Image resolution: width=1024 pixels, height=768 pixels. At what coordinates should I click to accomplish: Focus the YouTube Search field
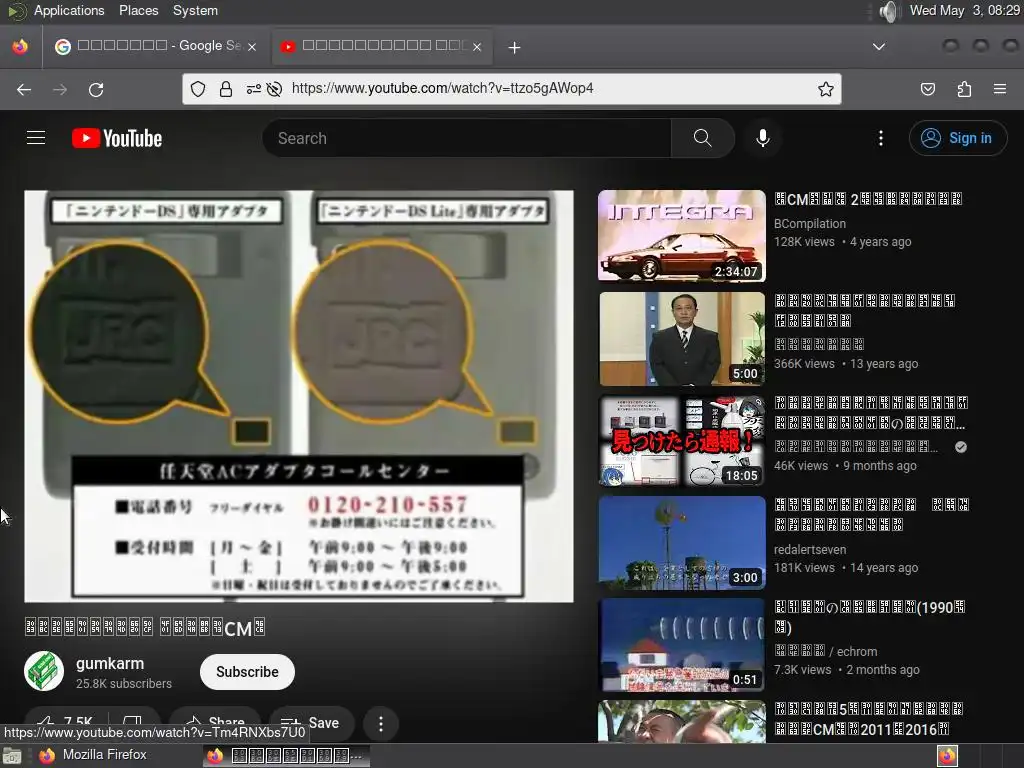point(467,138)
